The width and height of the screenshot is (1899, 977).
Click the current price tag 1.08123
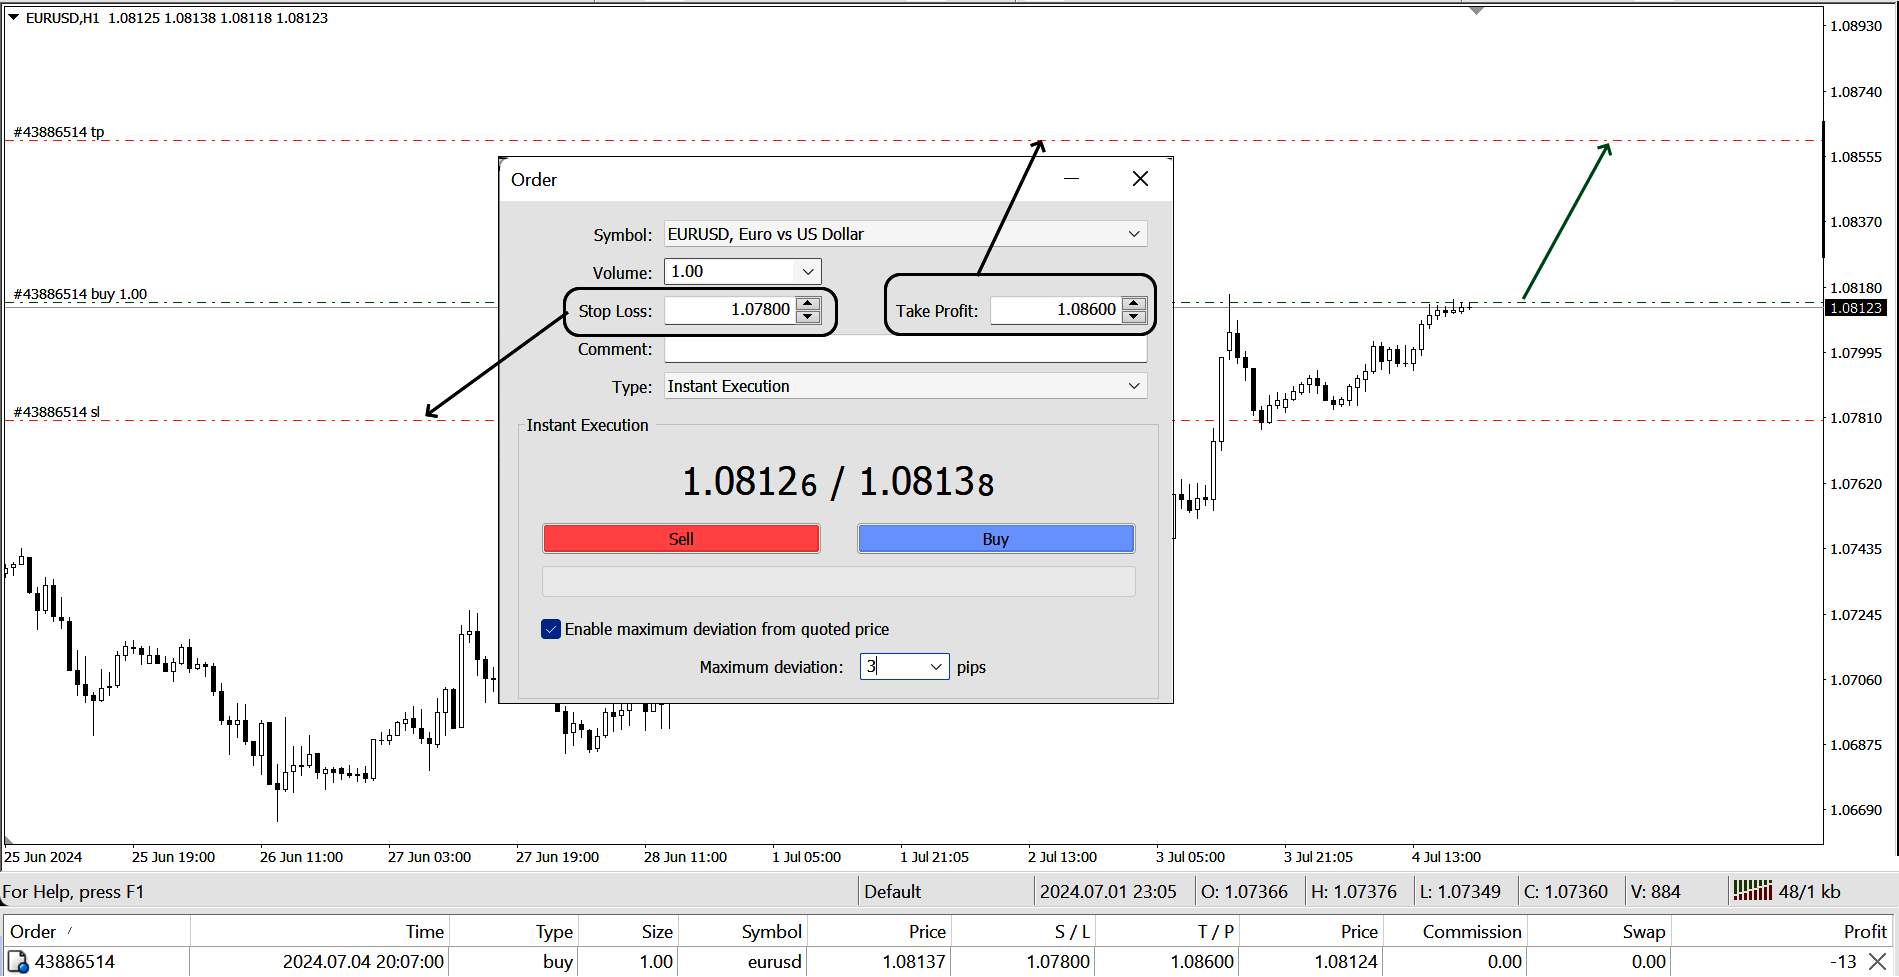coord(1855,308)
